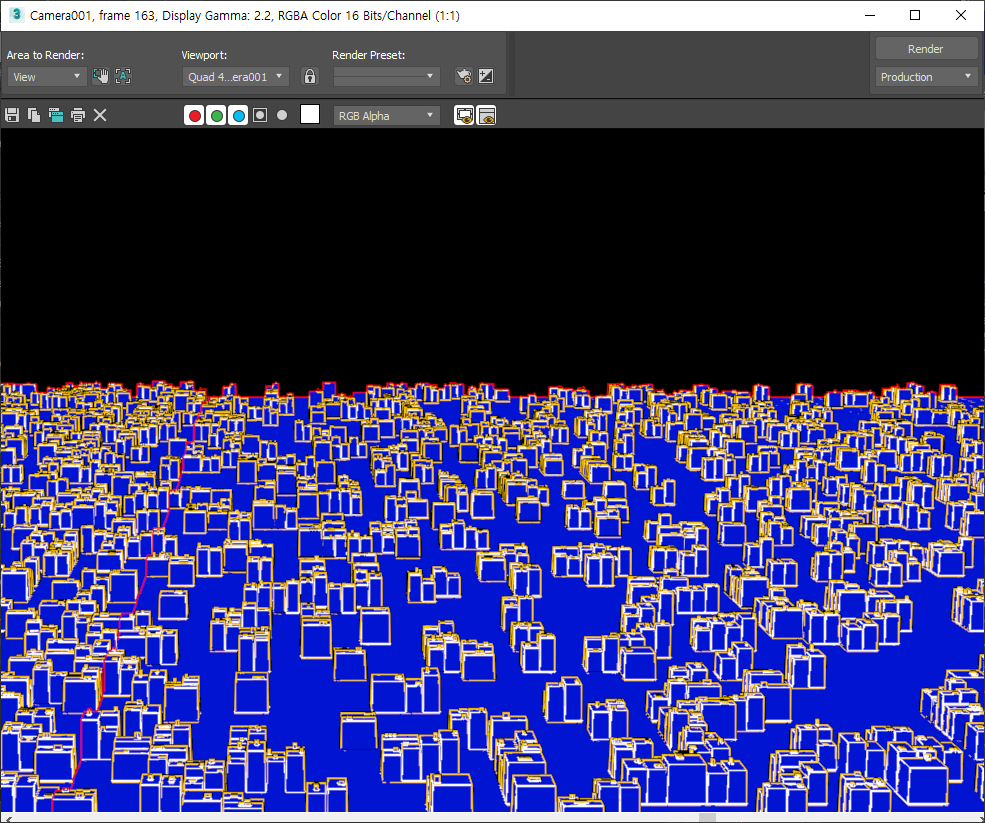Clone the rendered frame window
The height and width of the screenshot is (823, 985).
(x=56, y=115)
